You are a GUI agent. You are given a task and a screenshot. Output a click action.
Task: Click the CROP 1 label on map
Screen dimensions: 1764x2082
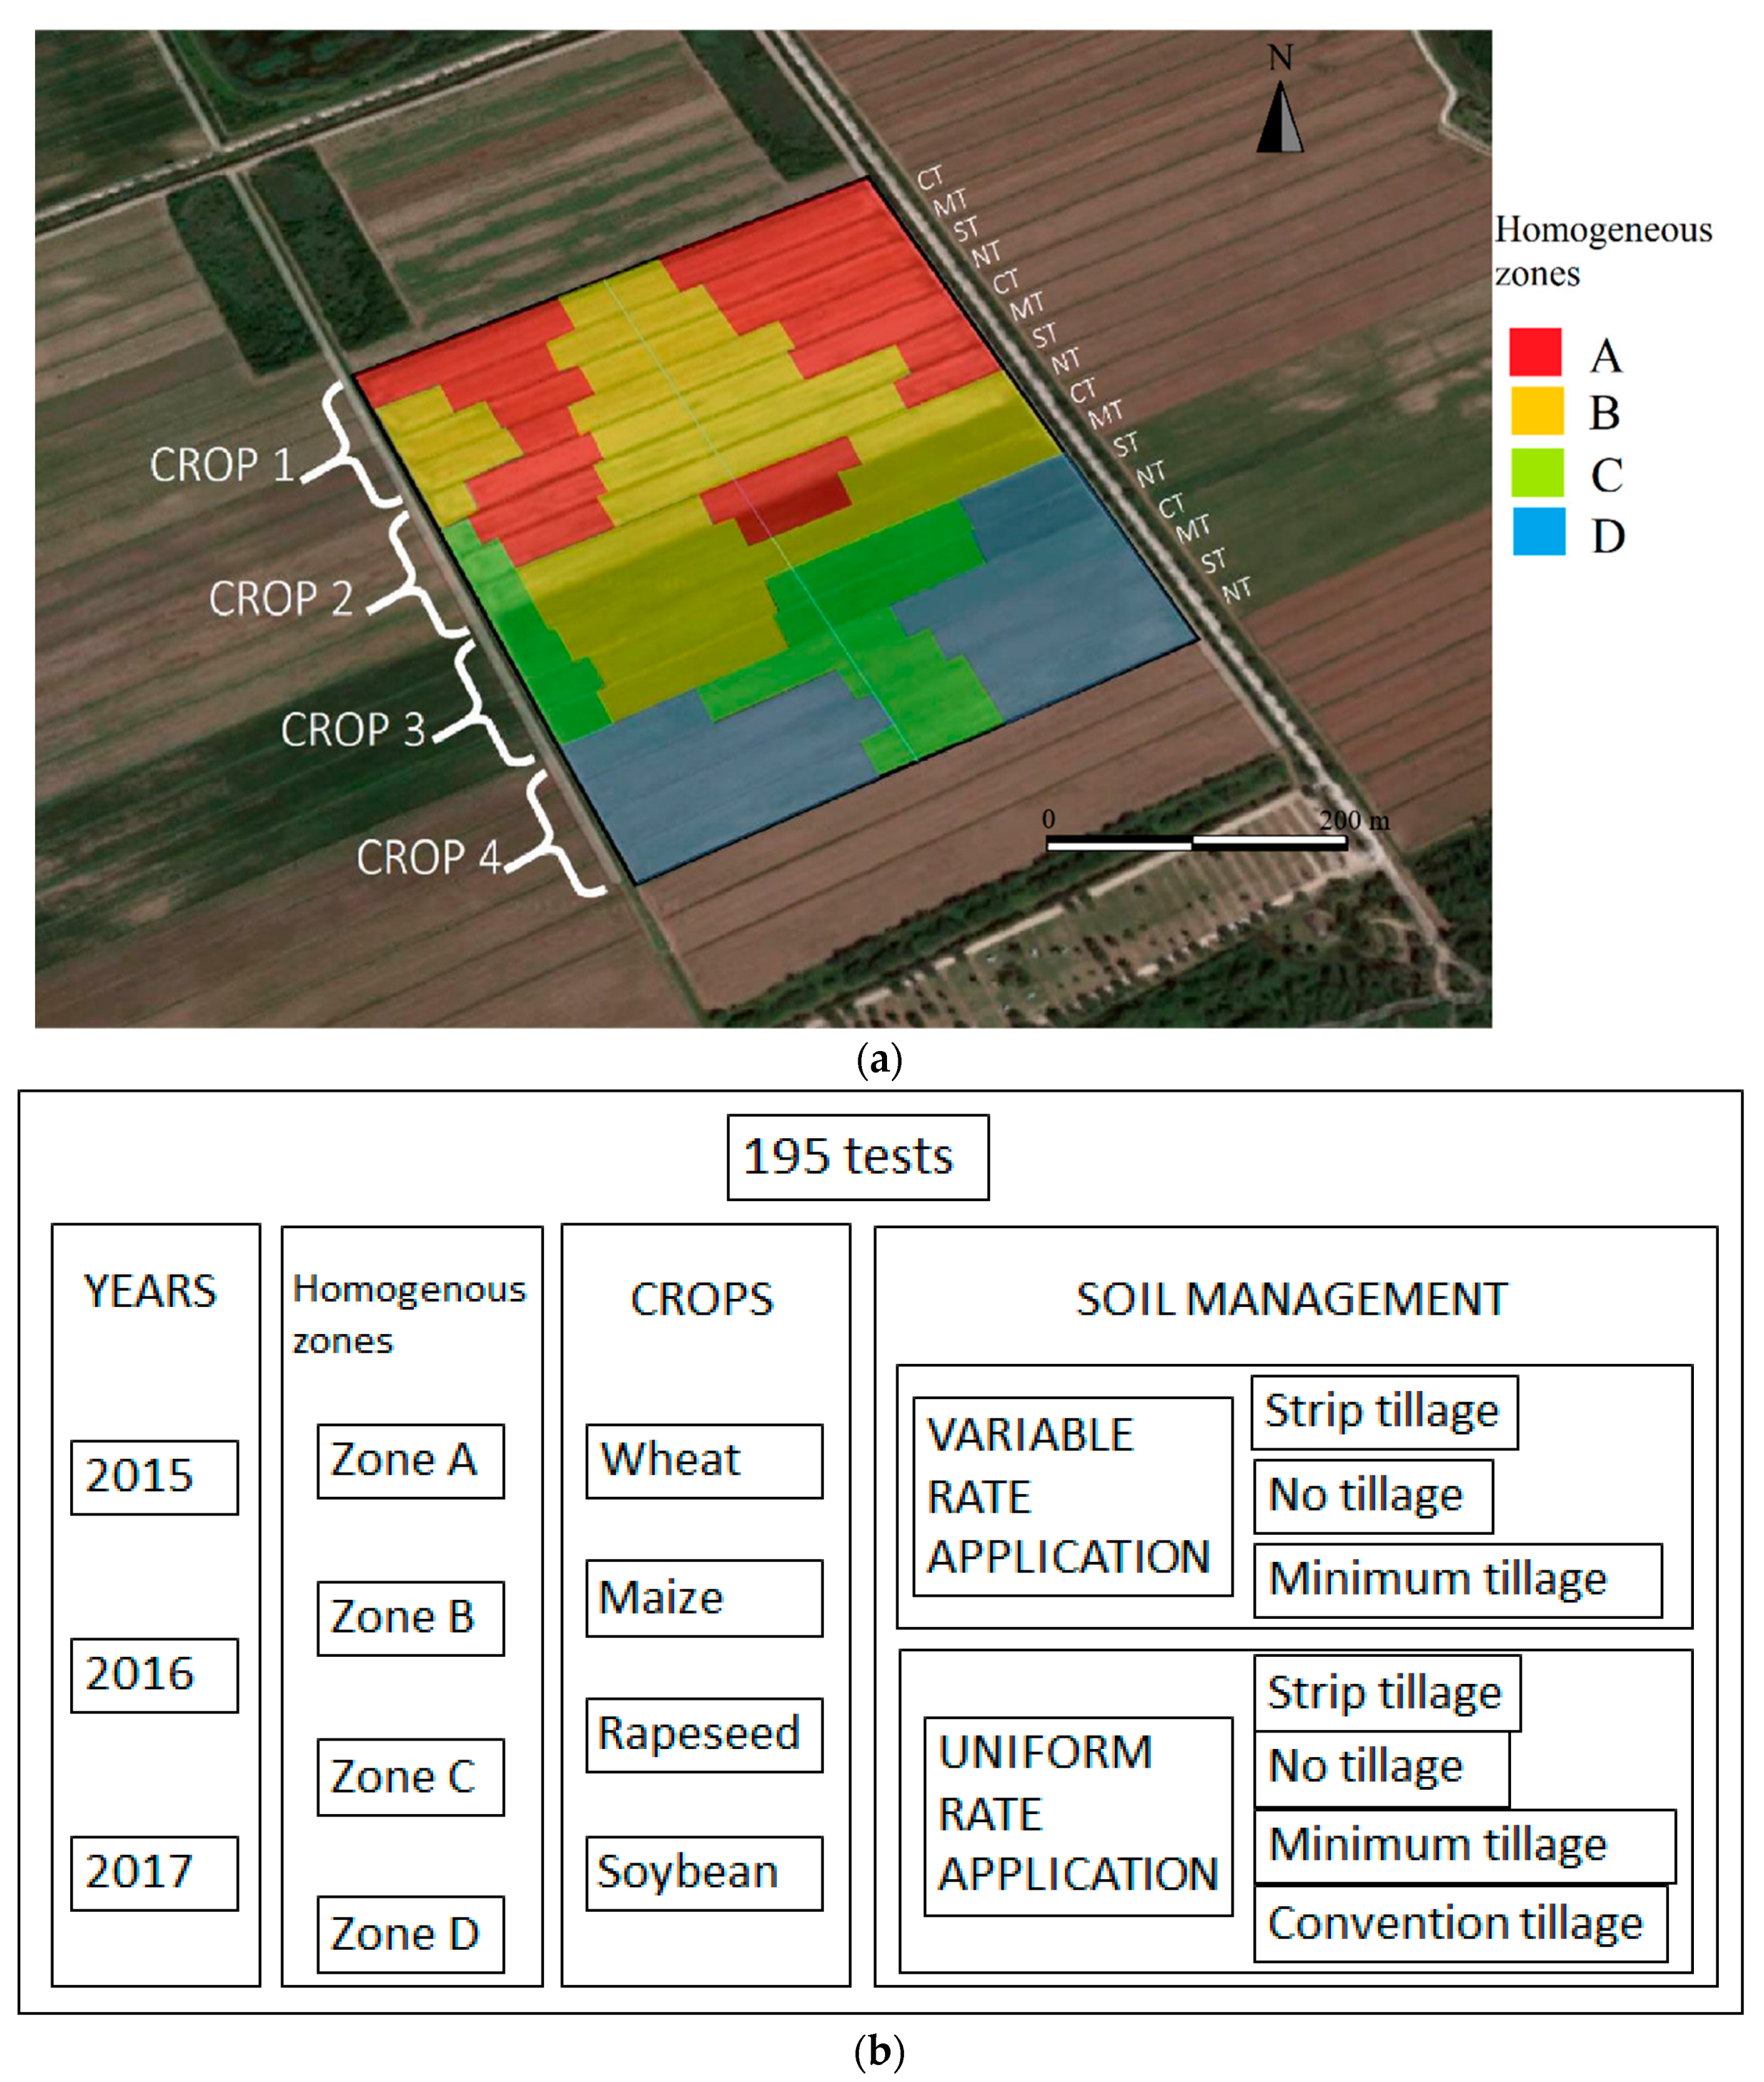tap(222, 465)
